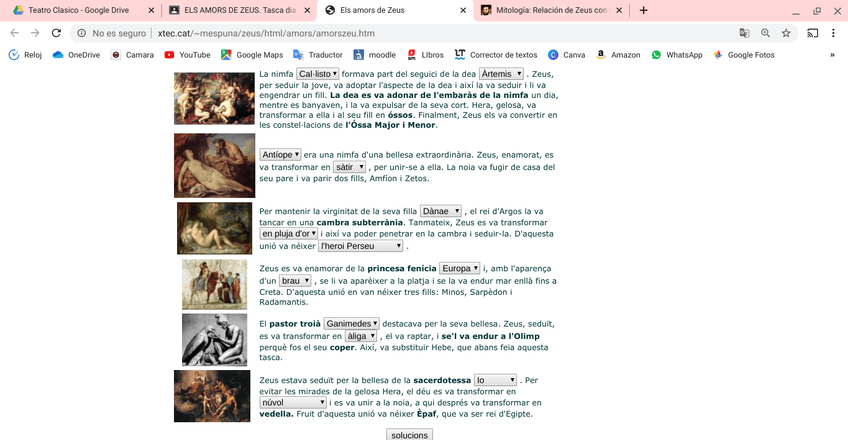Show more bookmarks with chevron
The height and width of the screenshot is (440, 848).
click(x=832, y=55)
